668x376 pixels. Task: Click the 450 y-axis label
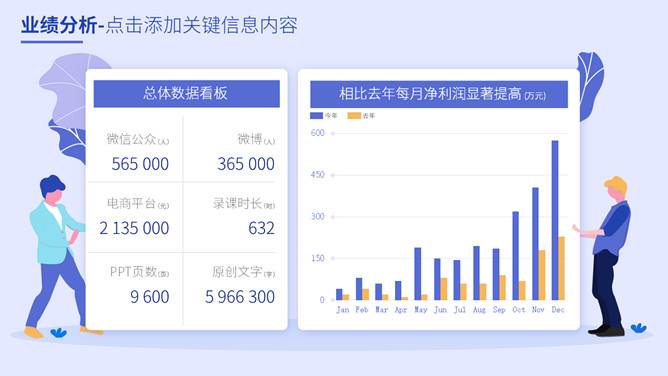[x=318, y=175]
